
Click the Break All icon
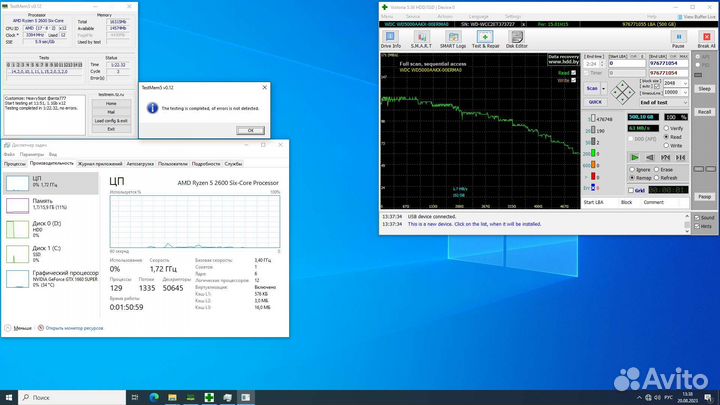tap(706, 39)
